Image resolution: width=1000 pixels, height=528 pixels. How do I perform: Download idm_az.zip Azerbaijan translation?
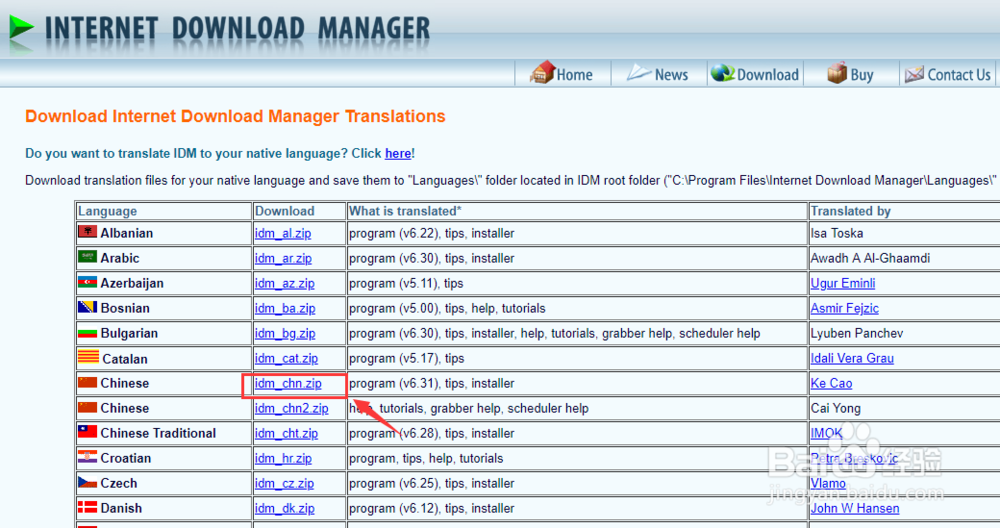[284, 283]
